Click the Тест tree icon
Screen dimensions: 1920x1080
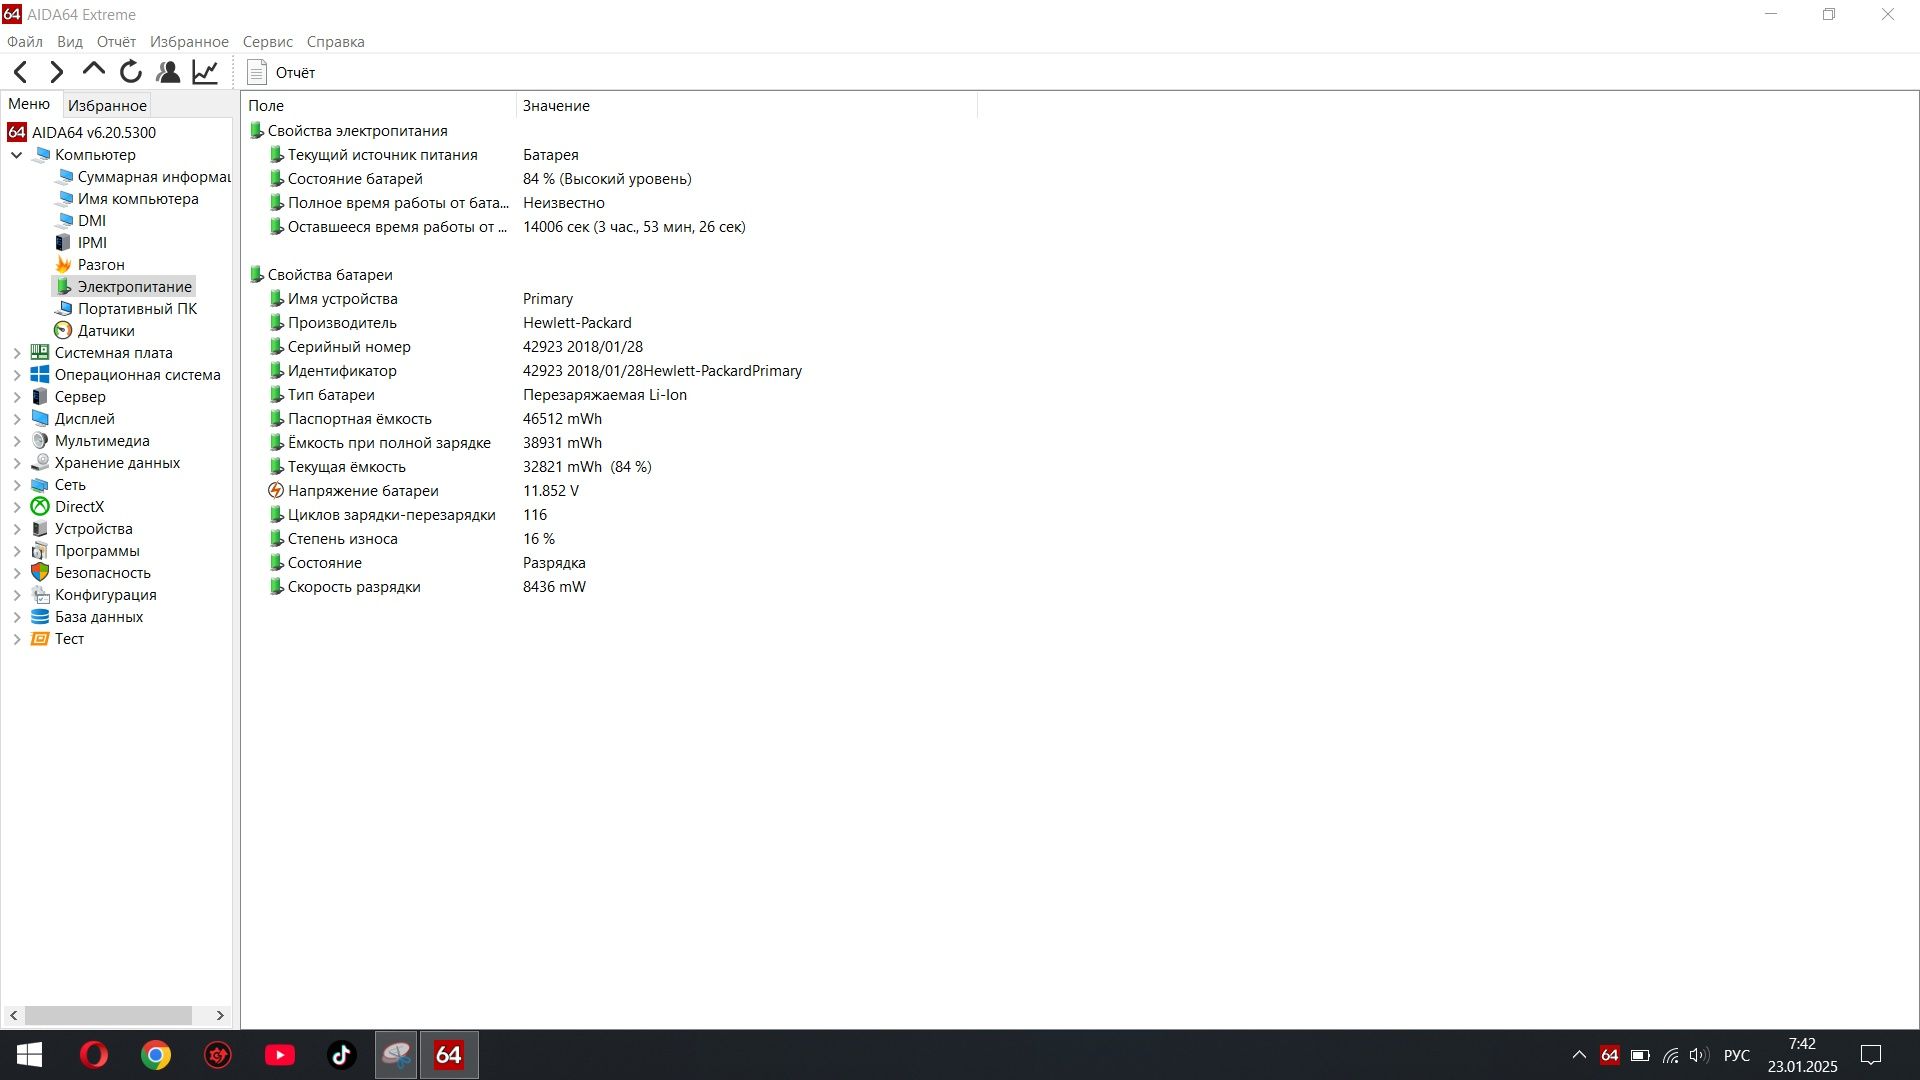[40, 639]
